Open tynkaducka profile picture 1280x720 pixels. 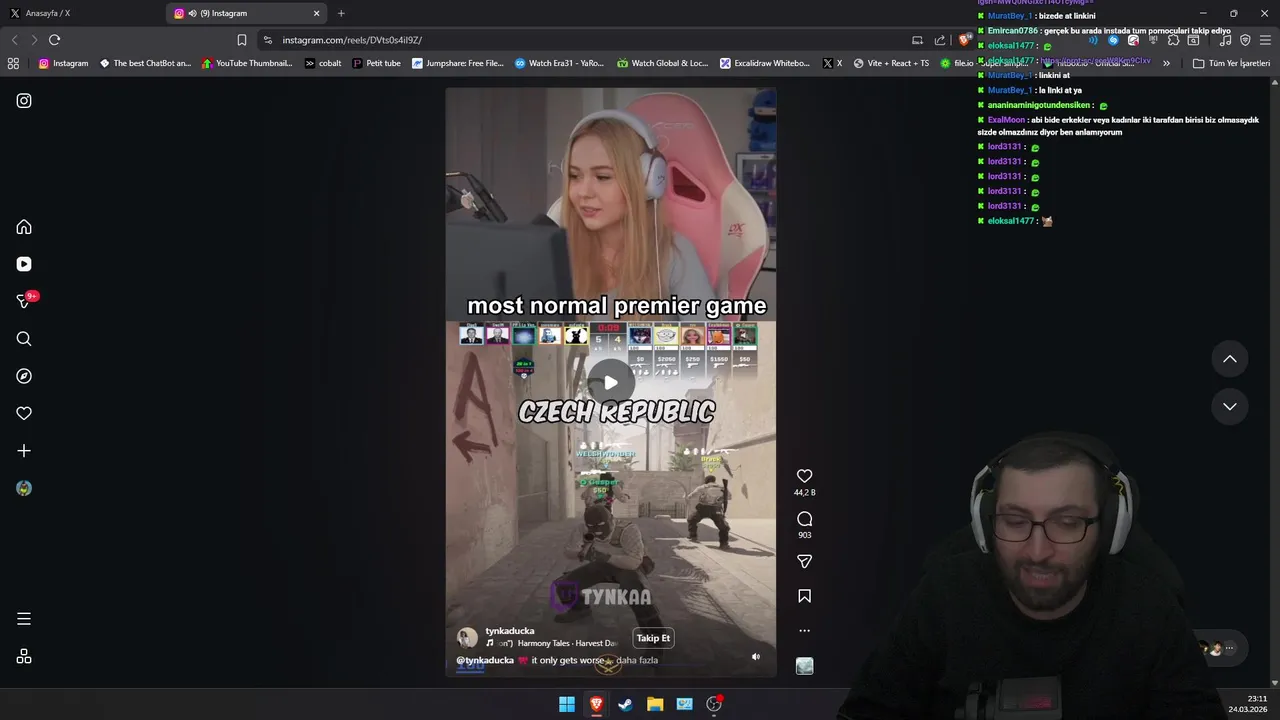467,638
